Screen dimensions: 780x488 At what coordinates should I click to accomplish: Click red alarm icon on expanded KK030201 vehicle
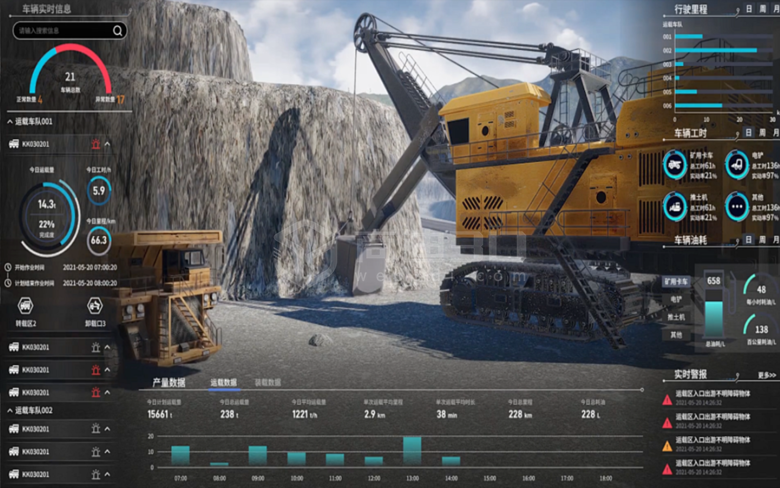[96, 144]
